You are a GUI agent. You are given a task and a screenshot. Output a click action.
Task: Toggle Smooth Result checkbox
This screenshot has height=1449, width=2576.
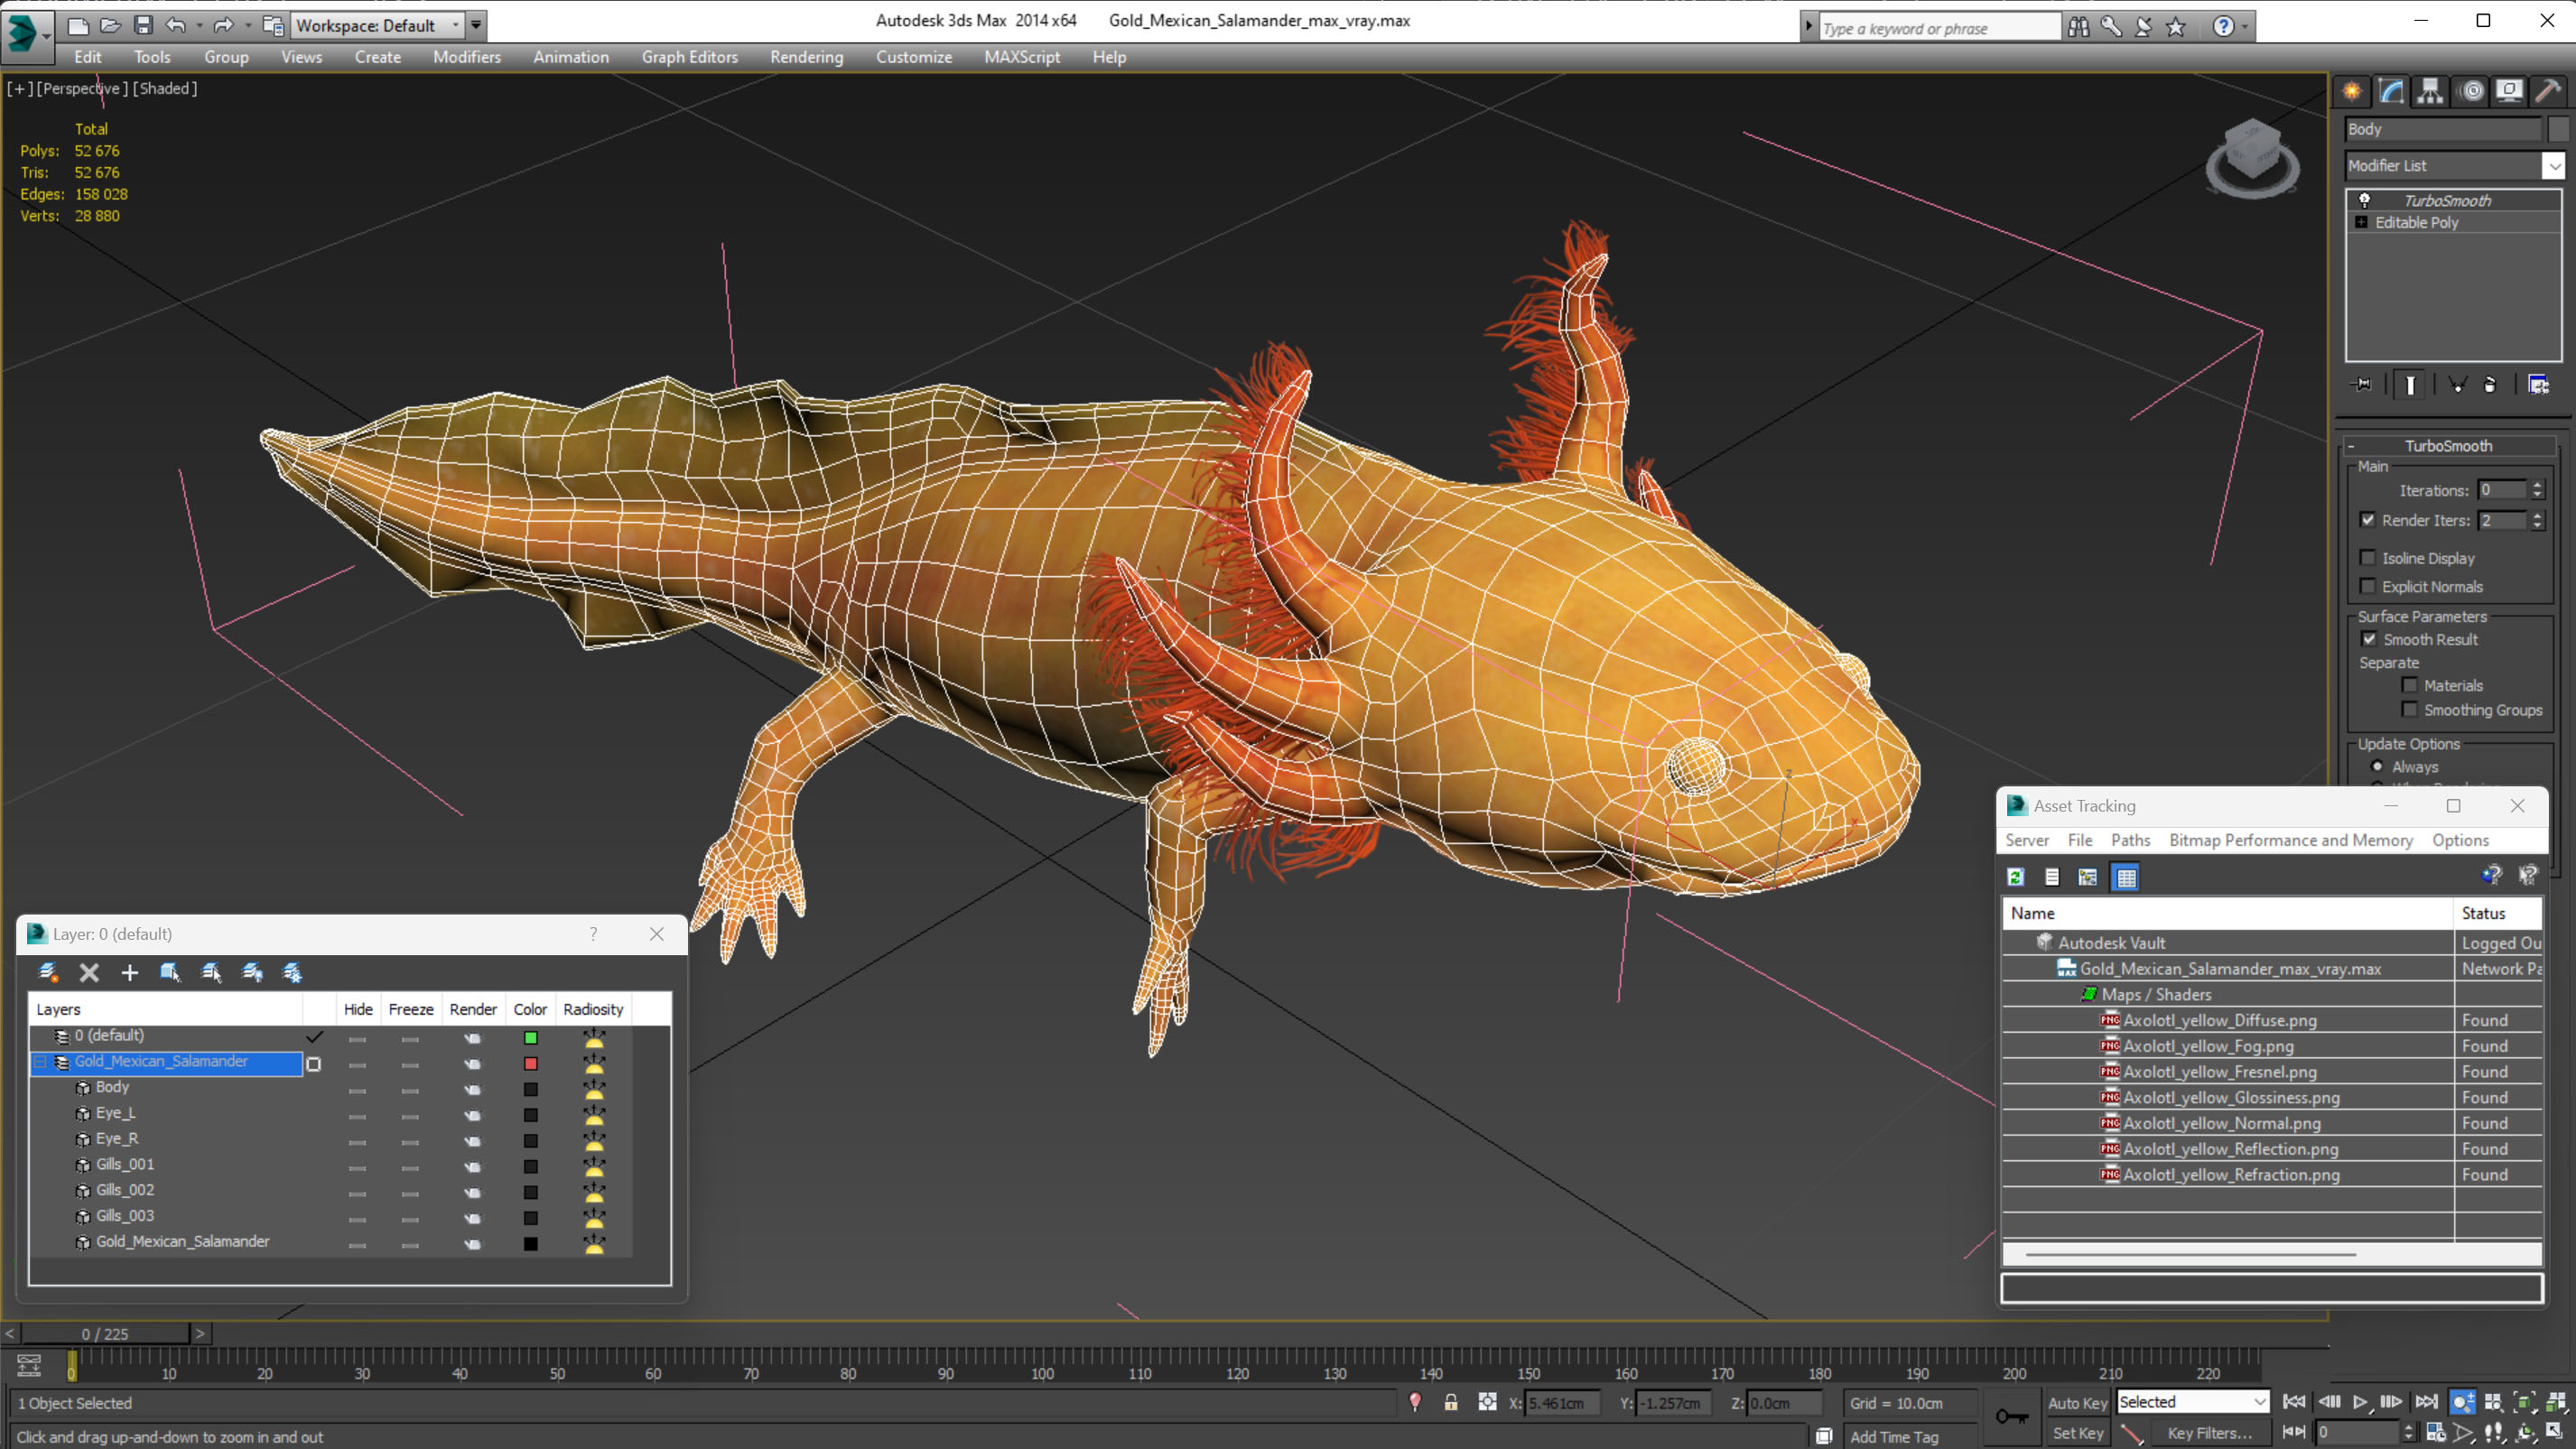point(2369,639)
